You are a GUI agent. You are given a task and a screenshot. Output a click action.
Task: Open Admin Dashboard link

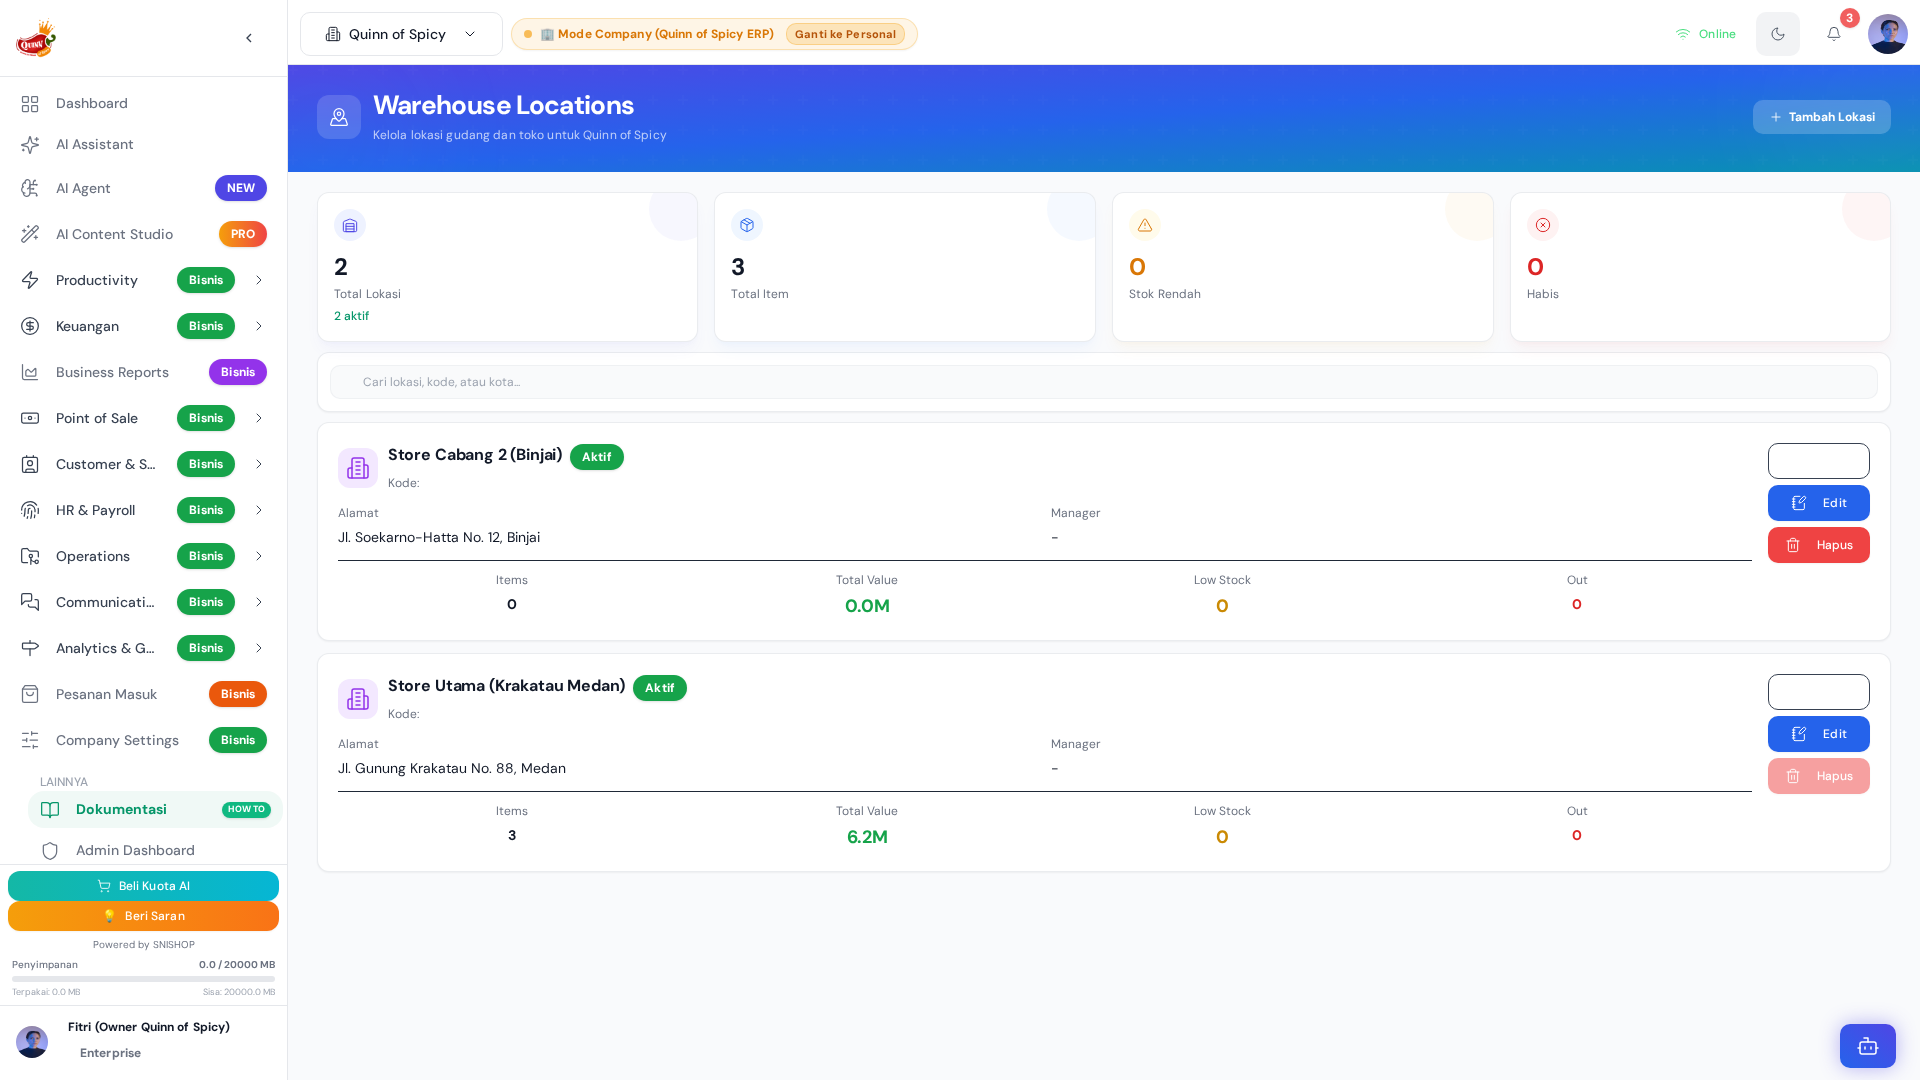(x=155, y=850)
